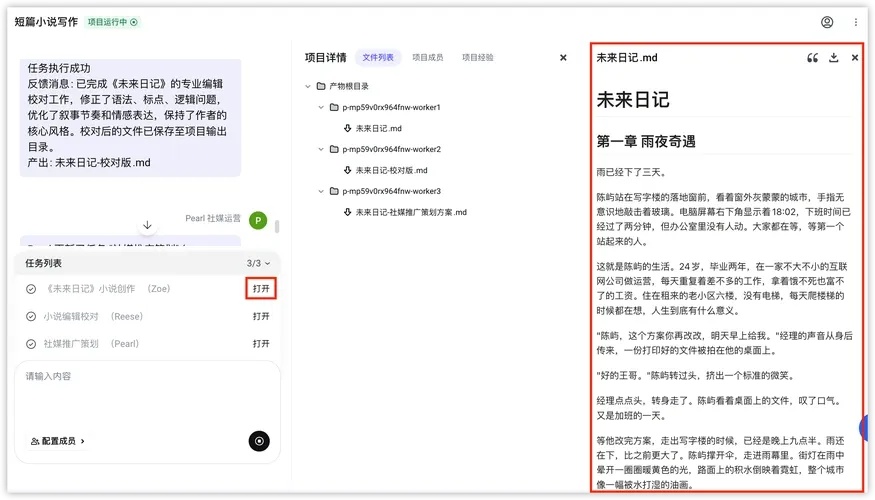
Task: Toggle check circle for 小说编辑校对 task
Action: tap(31, 316)
